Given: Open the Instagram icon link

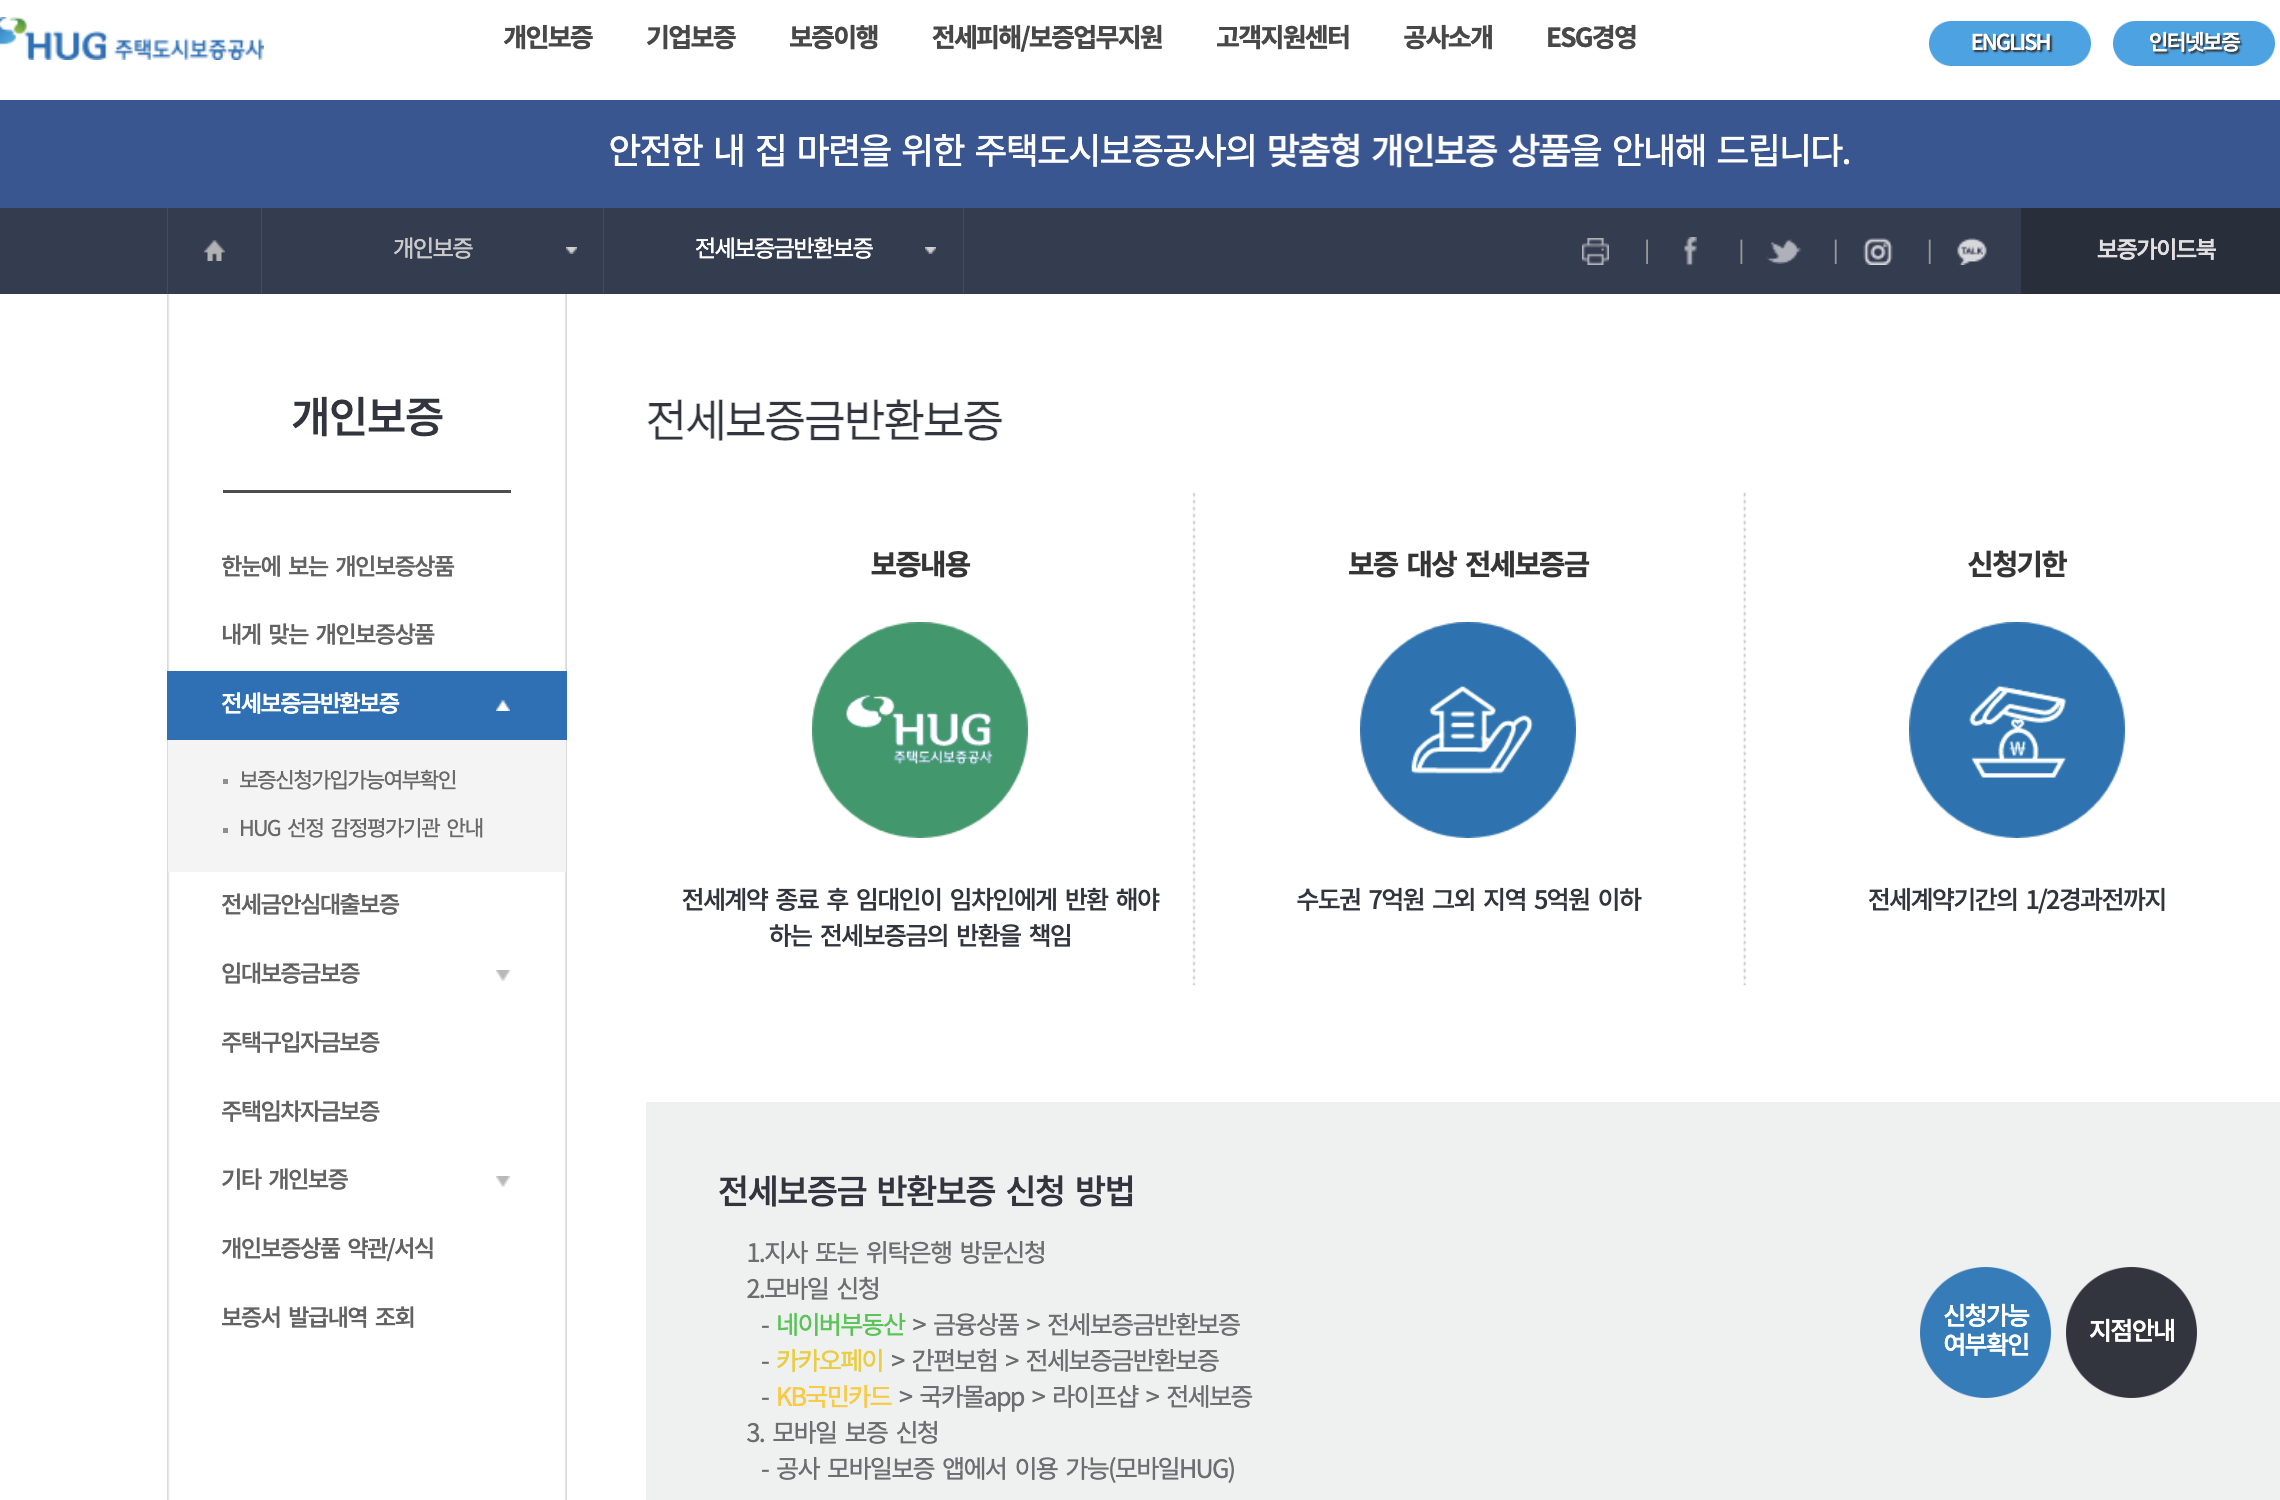Looking at the screenshot, I should click(1877, 251).
